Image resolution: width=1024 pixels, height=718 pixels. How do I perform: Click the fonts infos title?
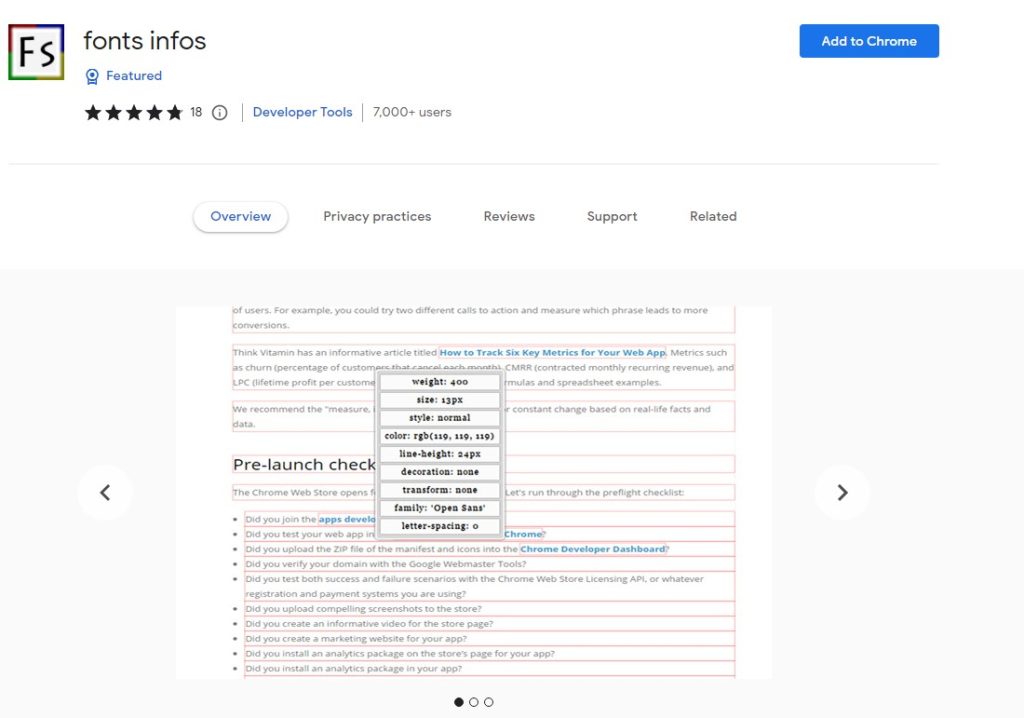[x=144, y=41]
